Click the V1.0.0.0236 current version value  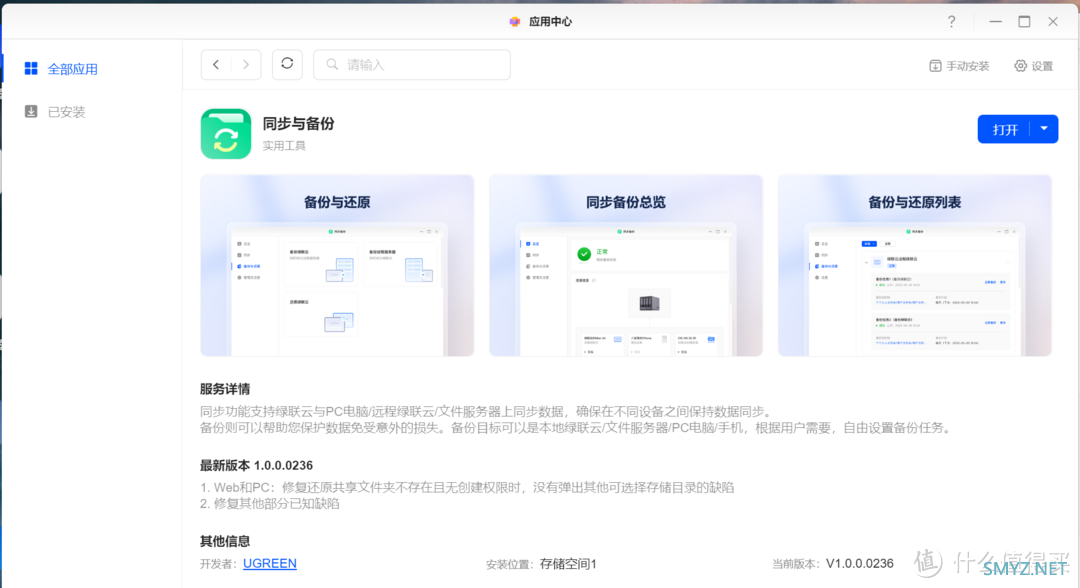tap(860, 563)
